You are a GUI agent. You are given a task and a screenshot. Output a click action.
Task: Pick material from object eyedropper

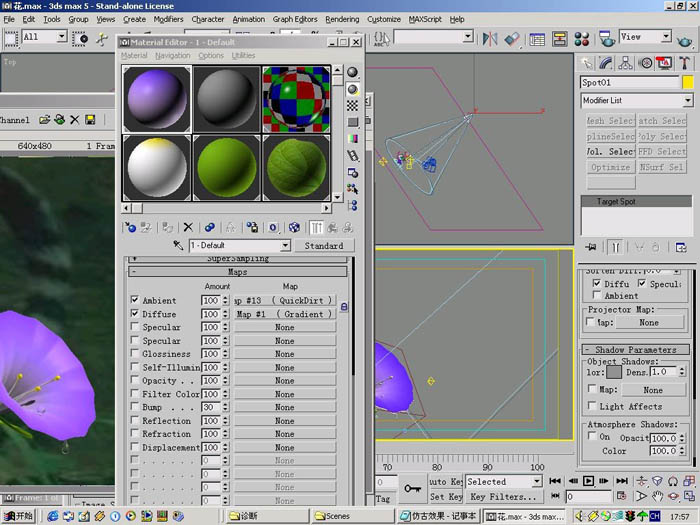coord(179,246)
